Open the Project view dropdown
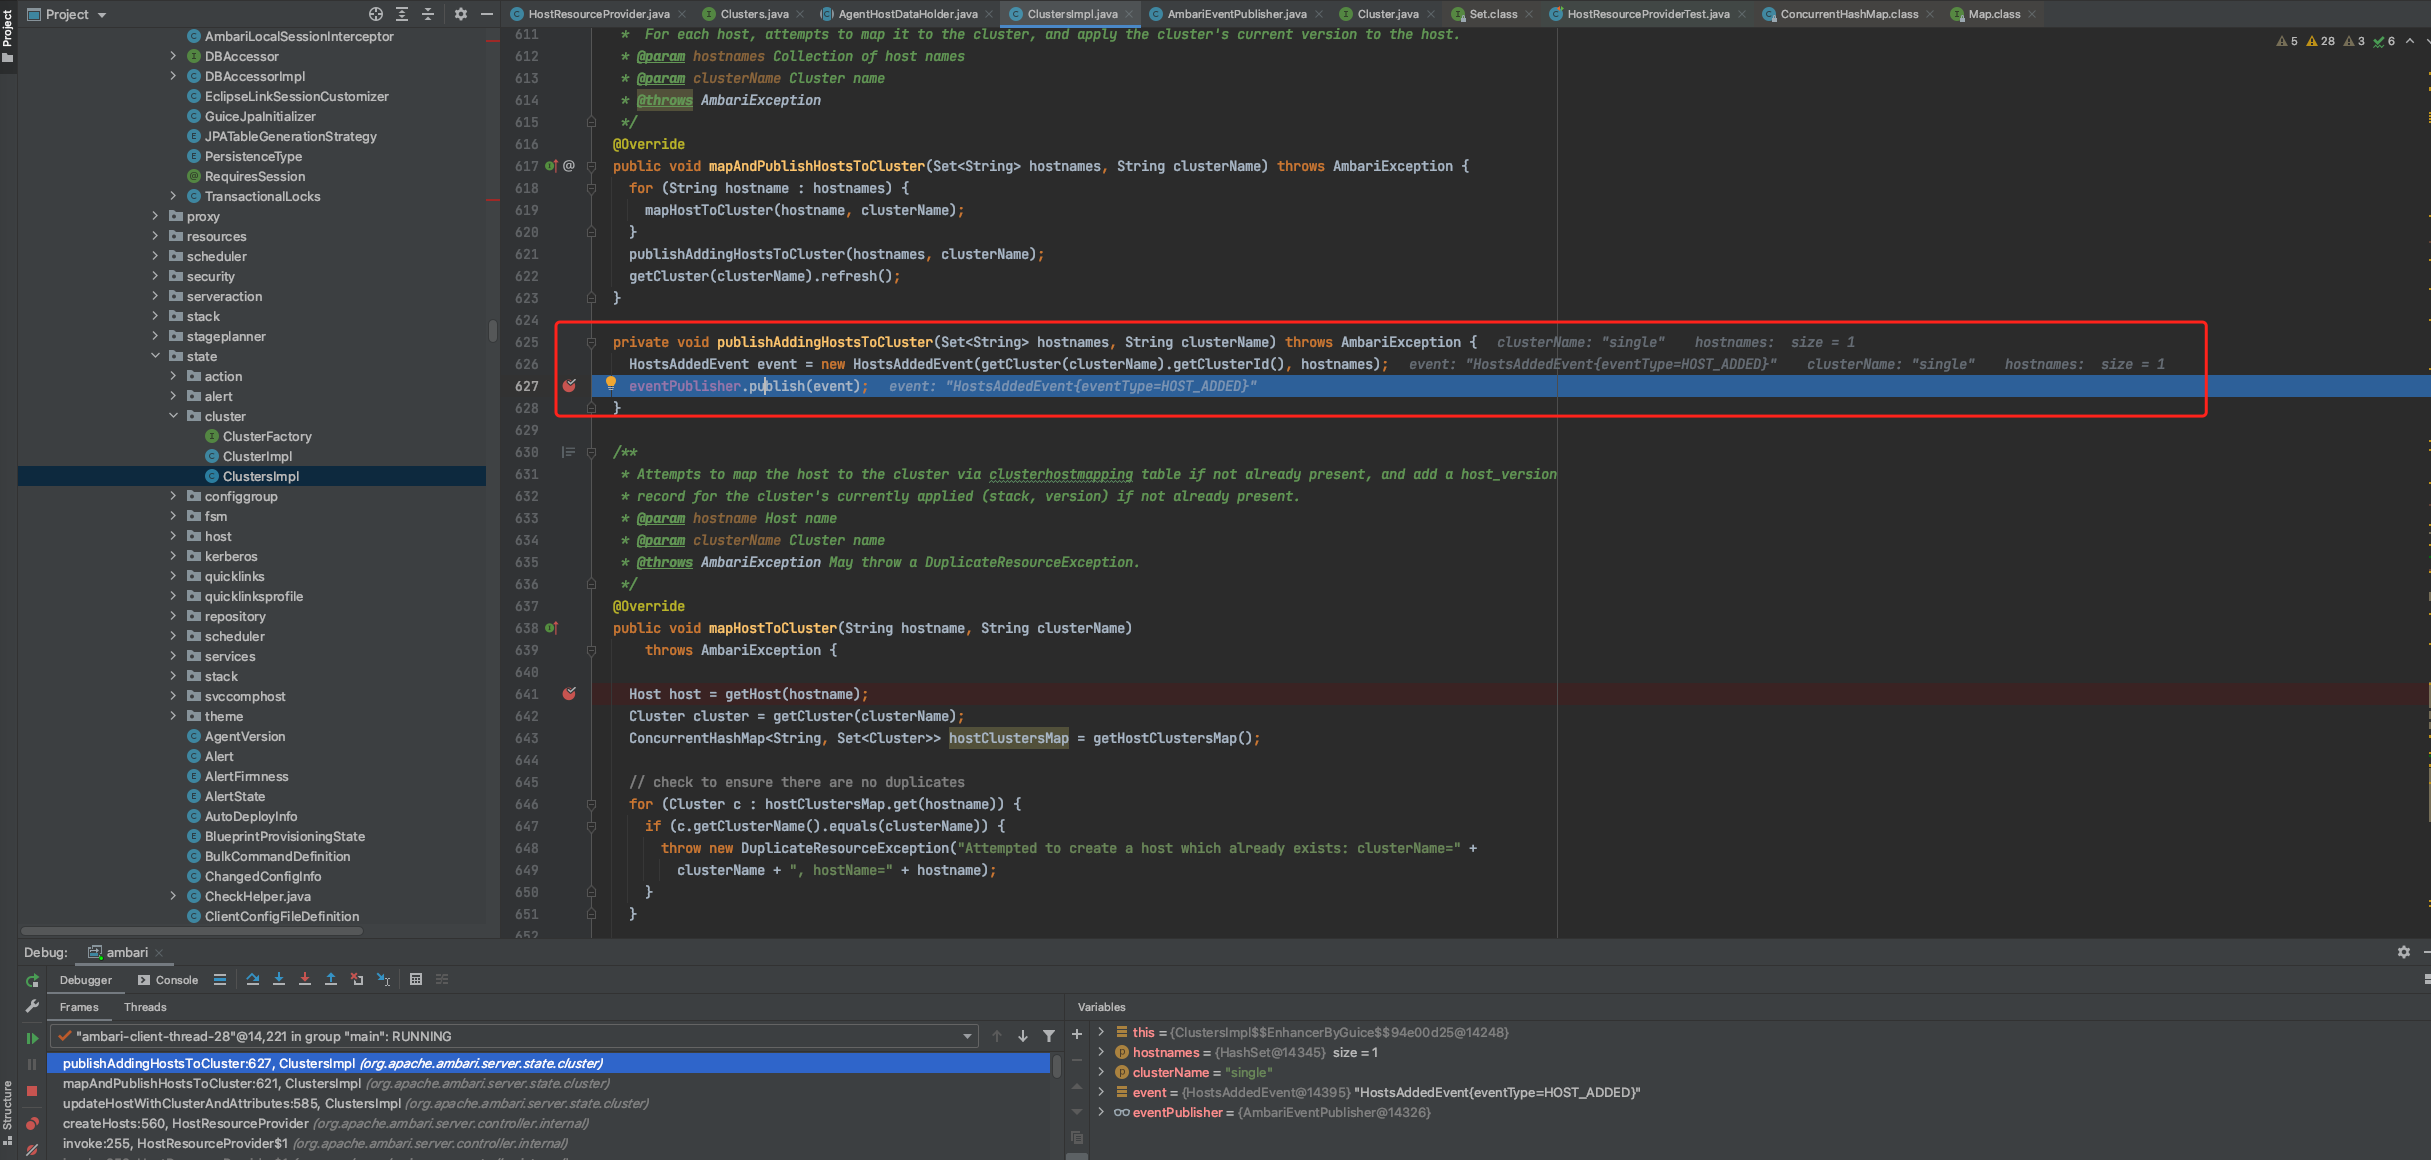Viewport: 2431px width, 1160px height. [67, 14]
